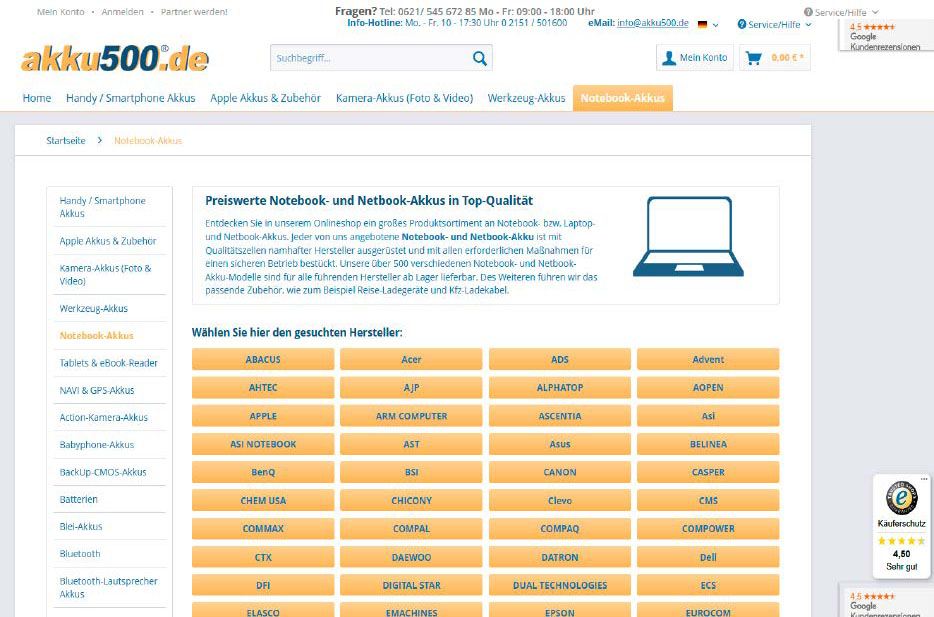
Task: Select Batterien sidebar category
Action: point(109,500)
